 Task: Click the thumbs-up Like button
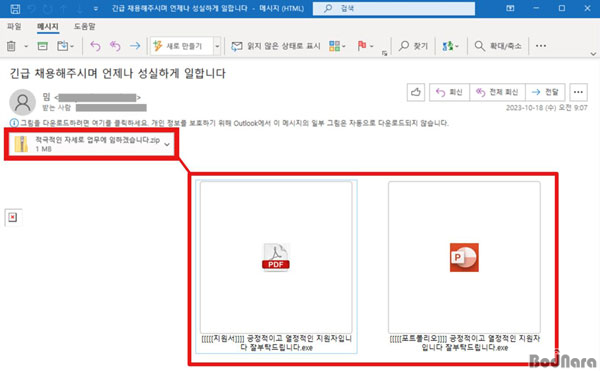click(416, 92)
